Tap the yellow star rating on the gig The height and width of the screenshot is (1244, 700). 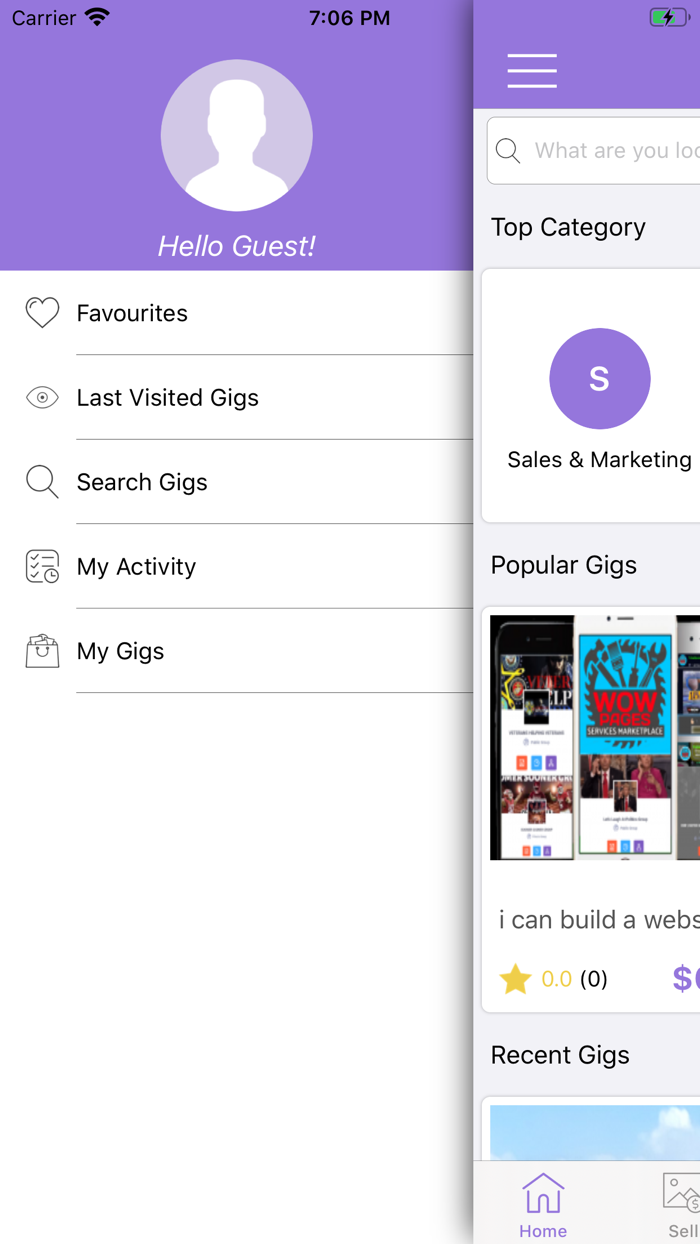click(x=515, y=979)
